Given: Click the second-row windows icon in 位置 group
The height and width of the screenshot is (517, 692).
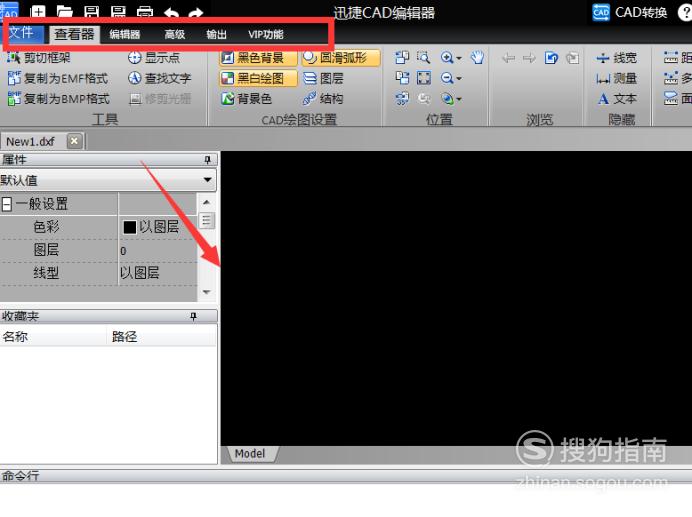Looking at the screenshot, I should [402, 78].
